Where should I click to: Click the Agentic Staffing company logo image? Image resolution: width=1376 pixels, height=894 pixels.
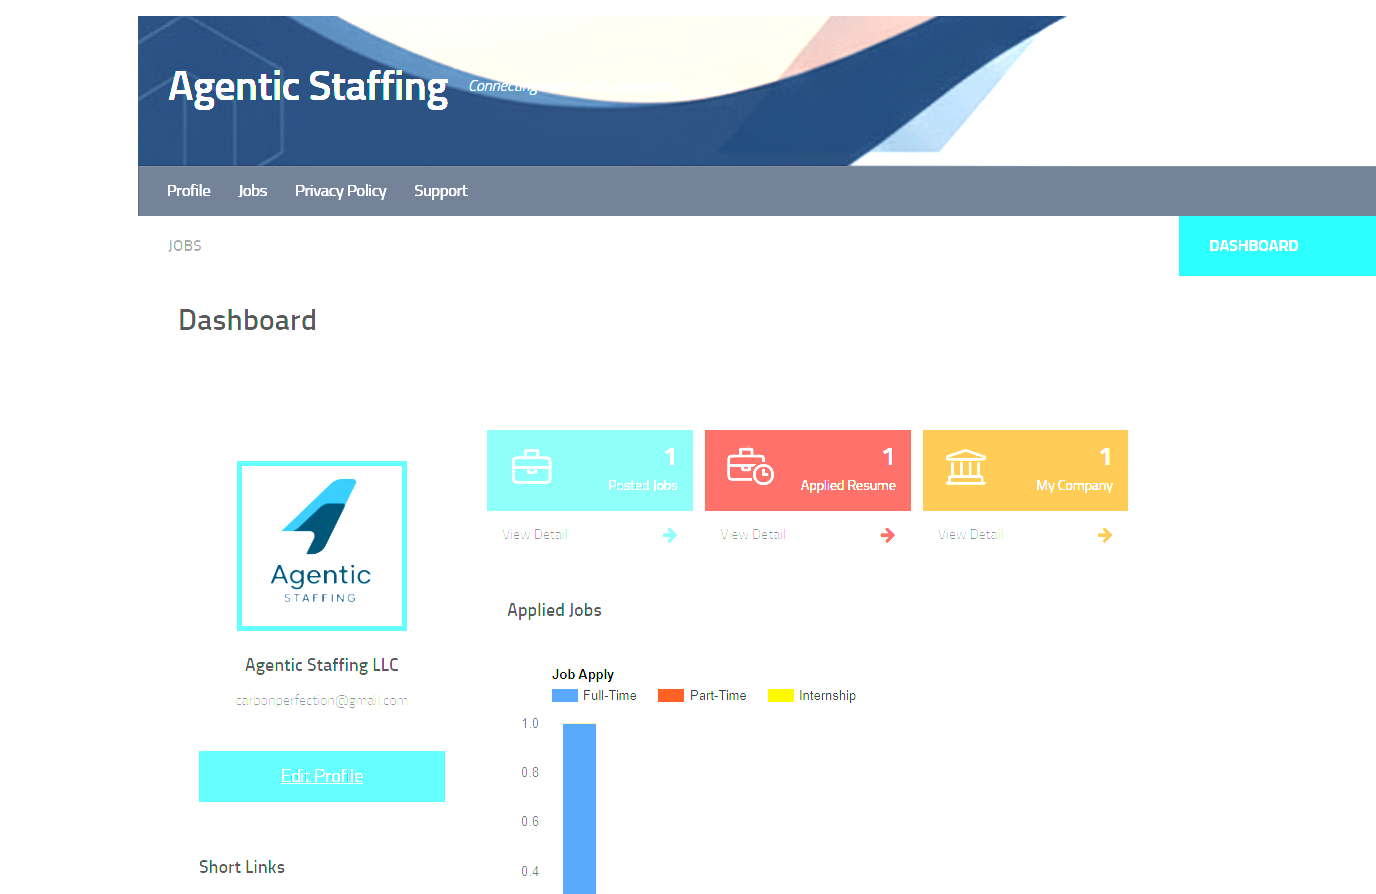coord(322,546)
